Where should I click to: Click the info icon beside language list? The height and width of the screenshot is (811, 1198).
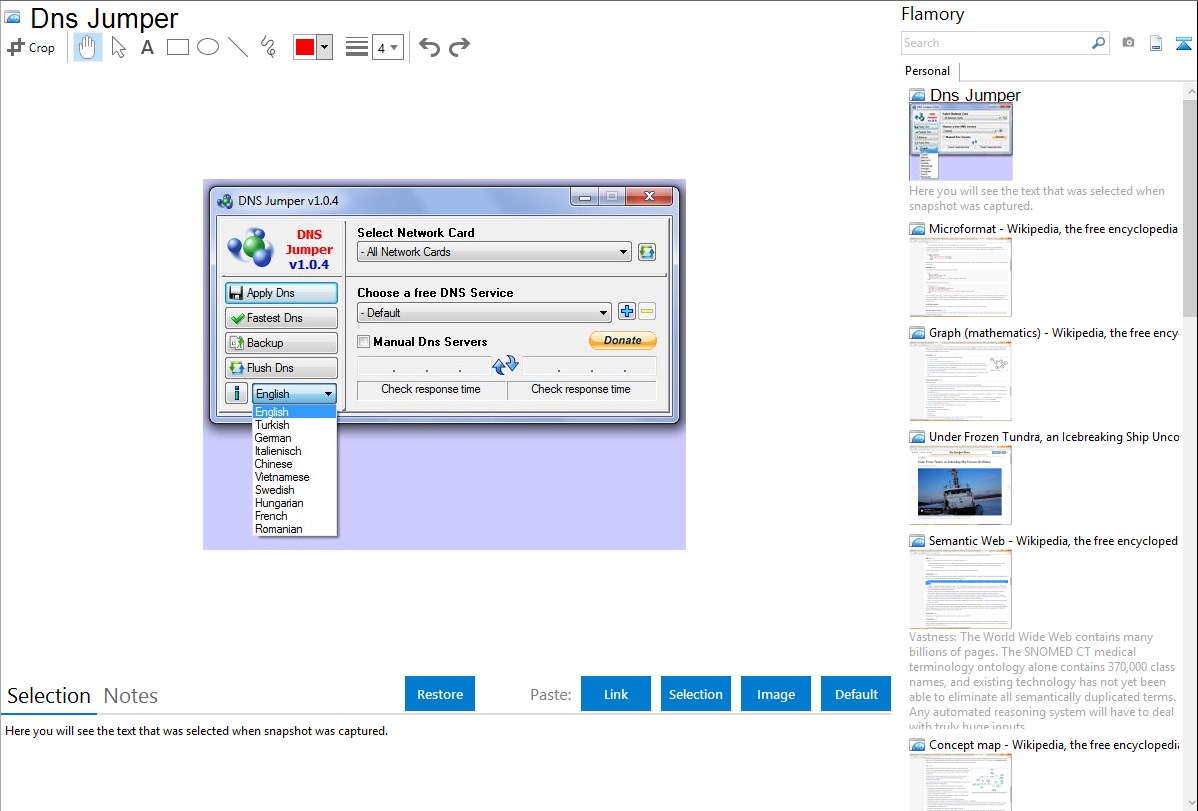pos(237,393)
